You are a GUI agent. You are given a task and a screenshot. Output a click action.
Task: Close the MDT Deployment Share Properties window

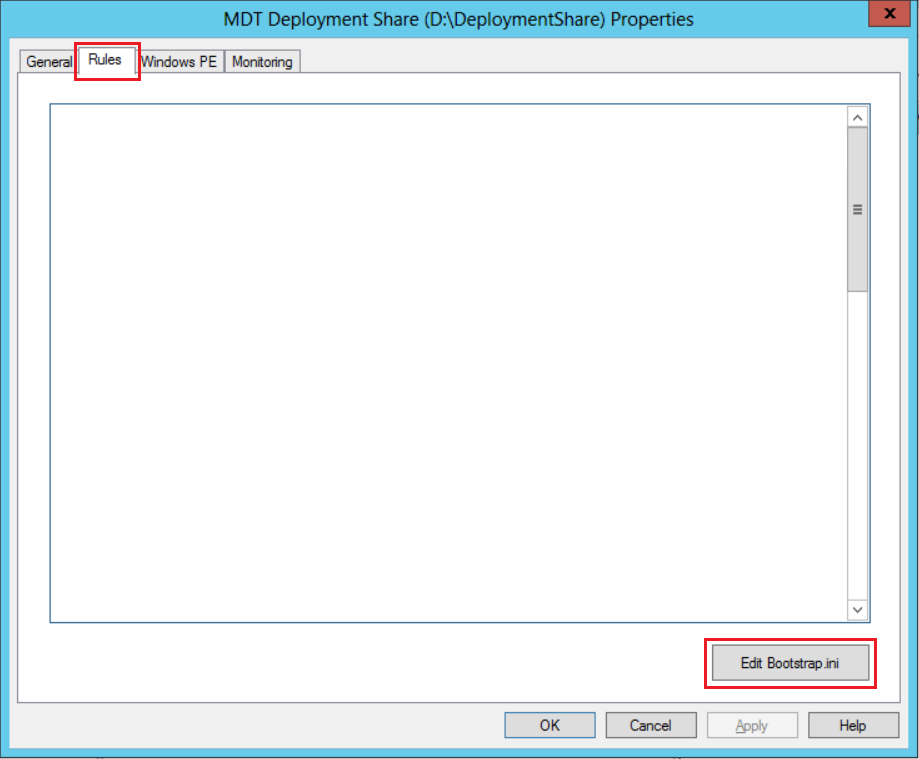click(883, 14)
